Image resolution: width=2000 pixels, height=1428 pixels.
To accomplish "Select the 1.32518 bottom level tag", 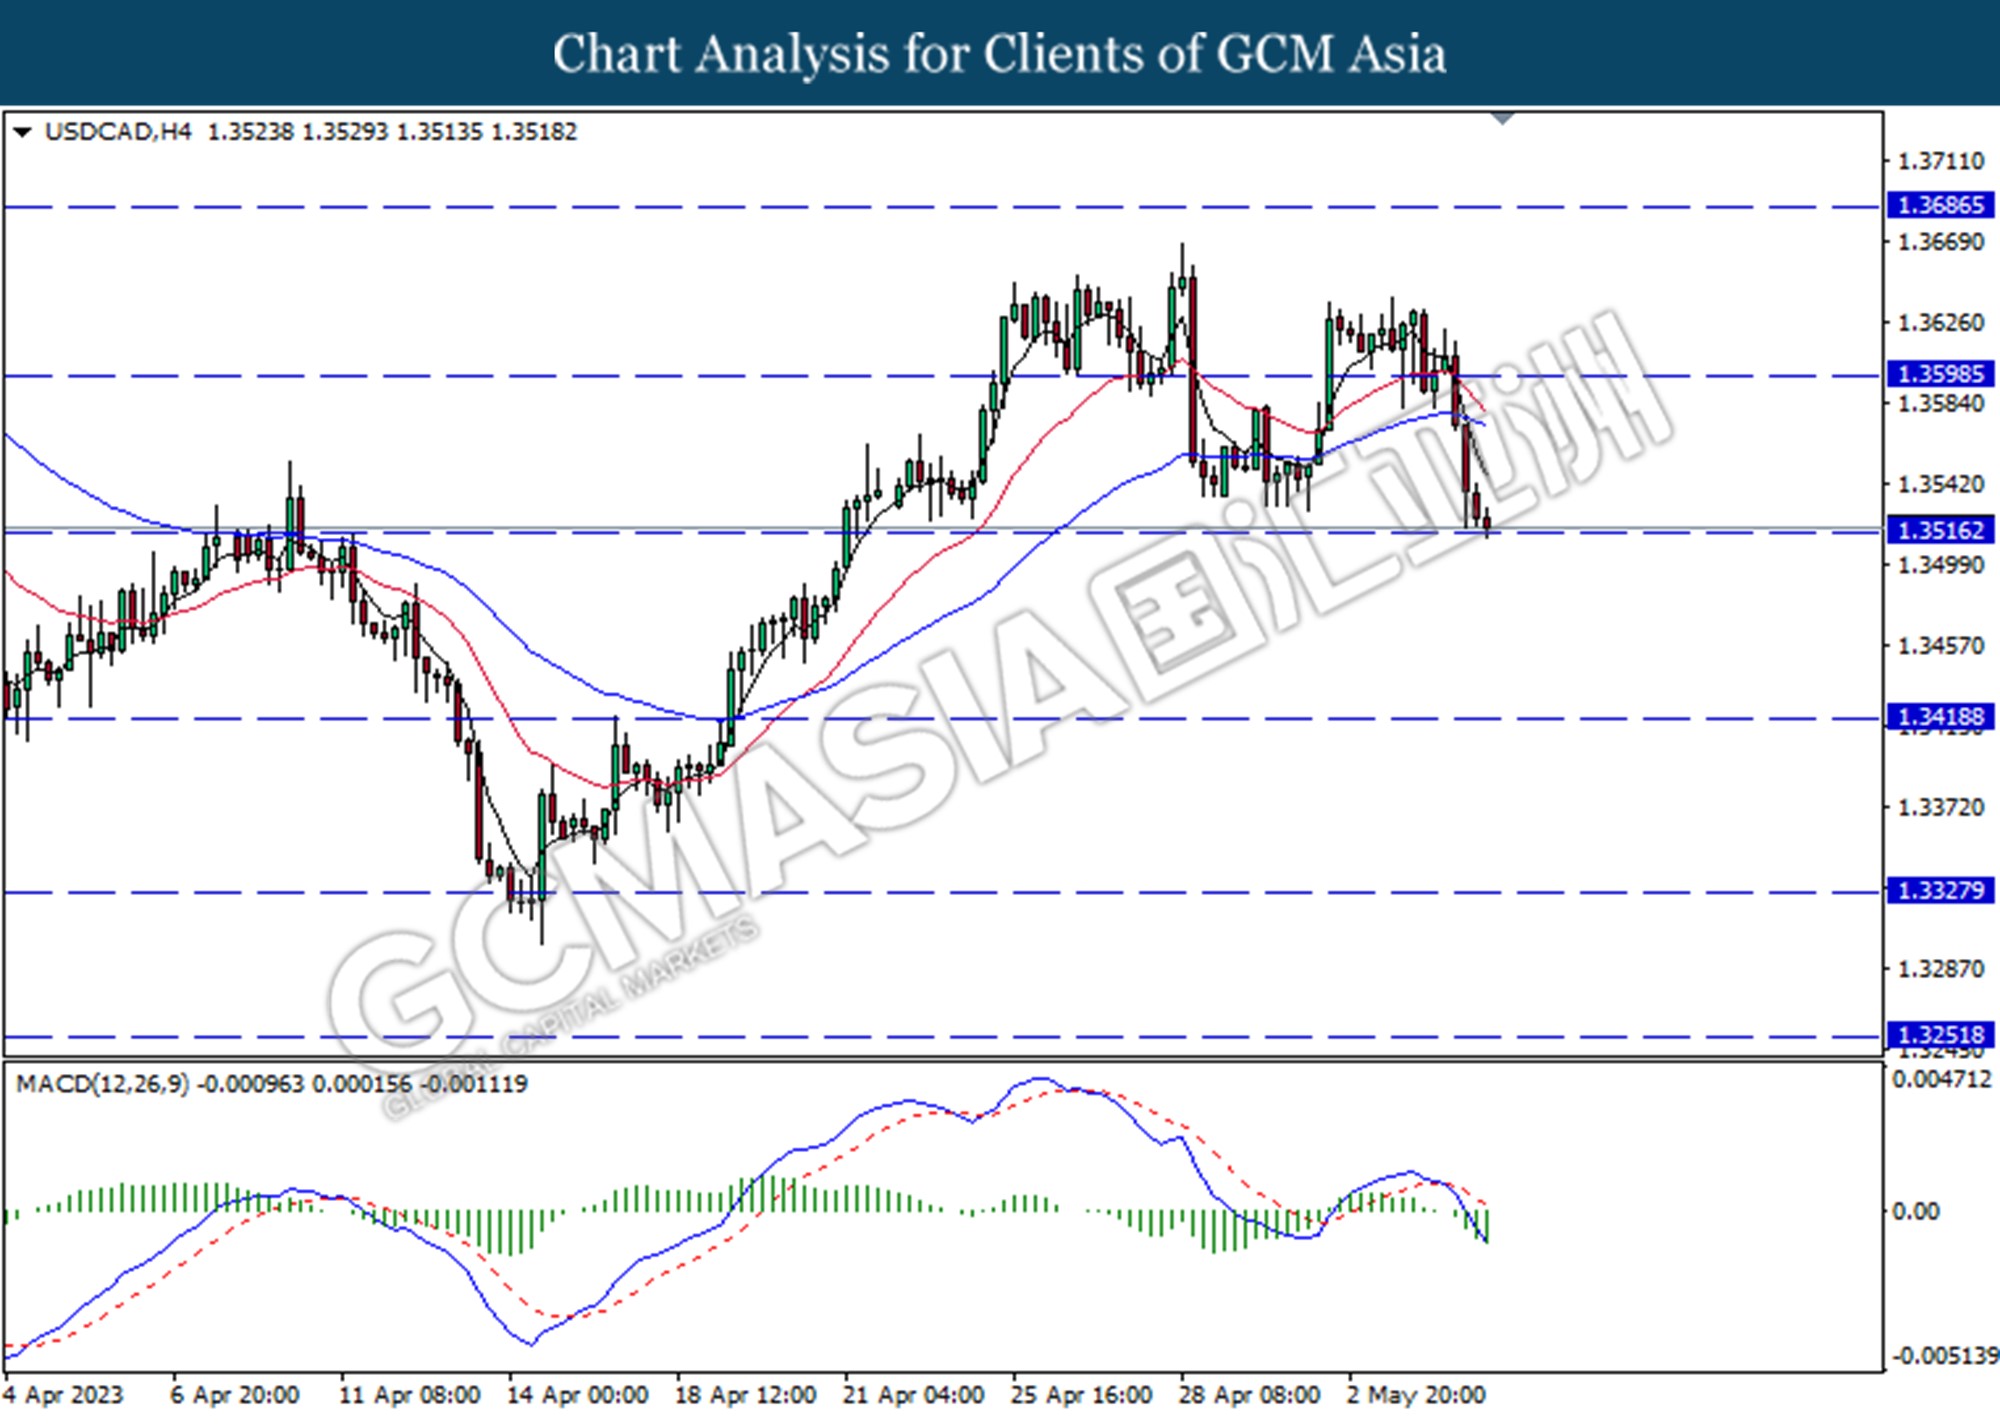I will coord(1940,1034).
